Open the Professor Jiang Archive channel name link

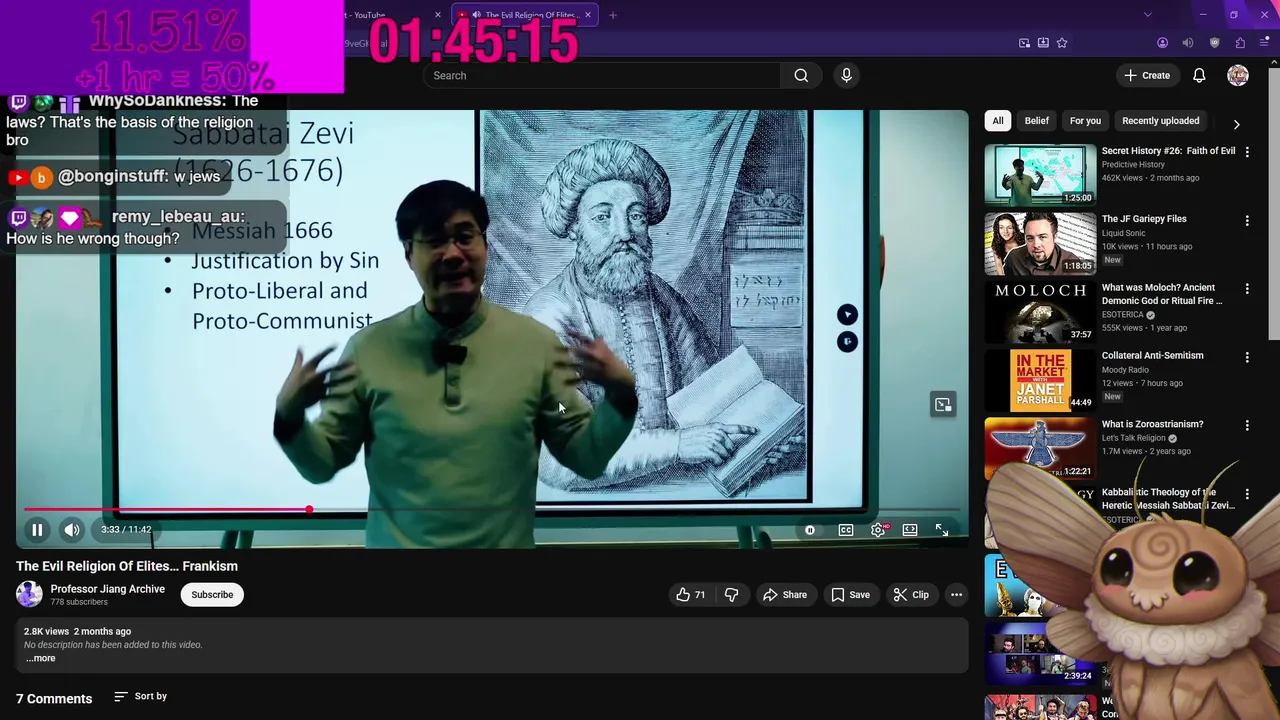coord(108,589)
